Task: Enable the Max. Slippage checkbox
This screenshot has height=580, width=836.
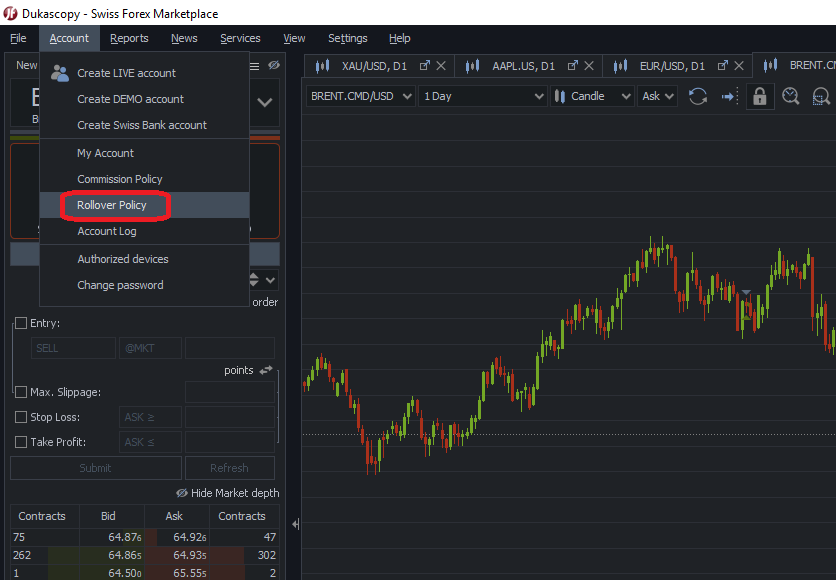Action: click(x=21, y=392)
